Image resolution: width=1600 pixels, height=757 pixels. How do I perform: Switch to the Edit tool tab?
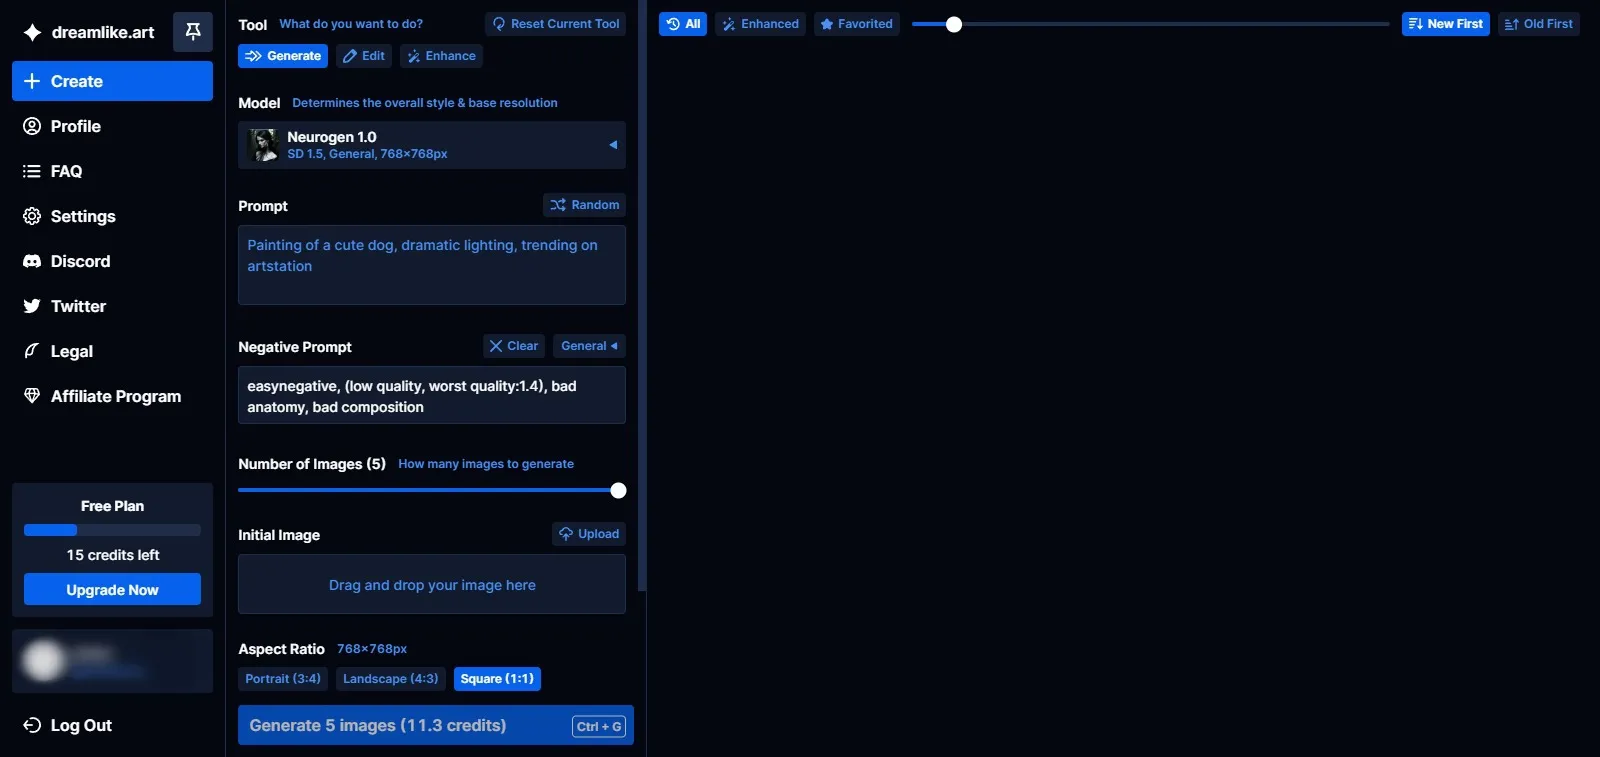pos(364,56)
